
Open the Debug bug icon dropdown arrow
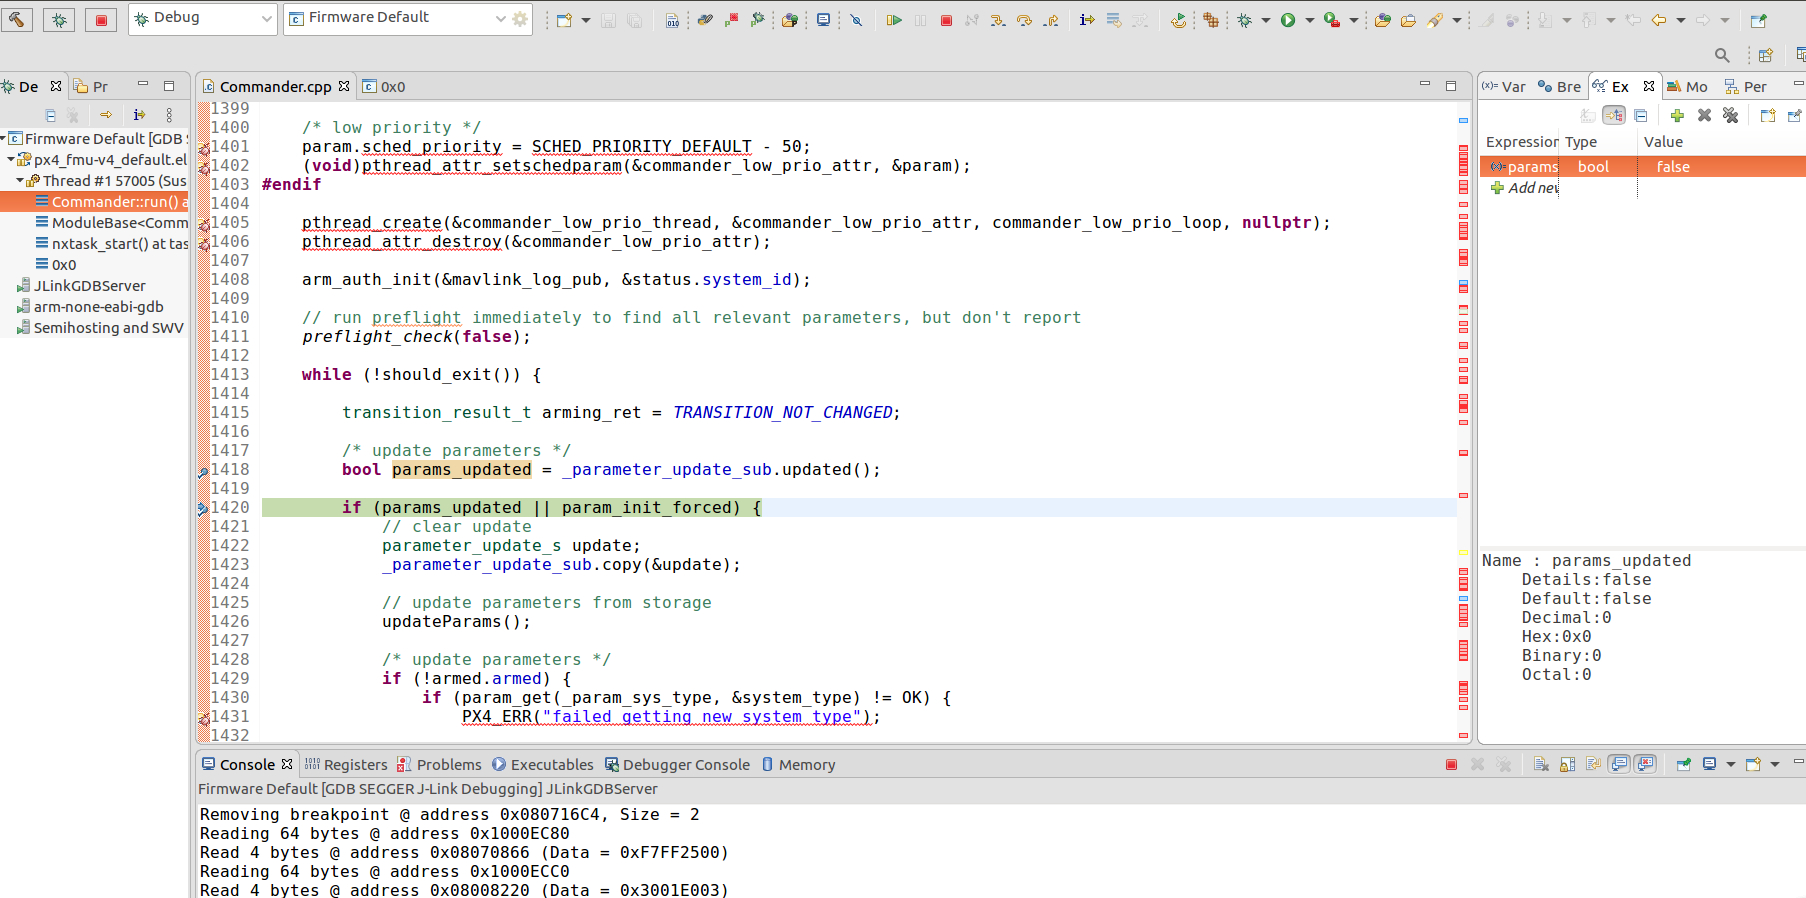(1266, 20)
